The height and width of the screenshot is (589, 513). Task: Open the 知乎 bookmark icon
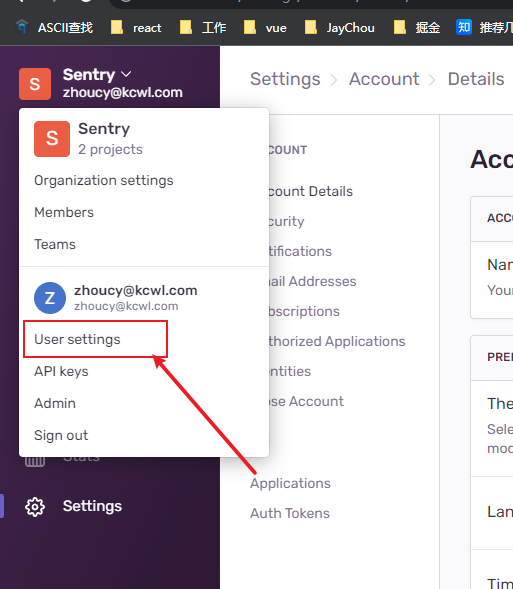(x=463, y=27)
